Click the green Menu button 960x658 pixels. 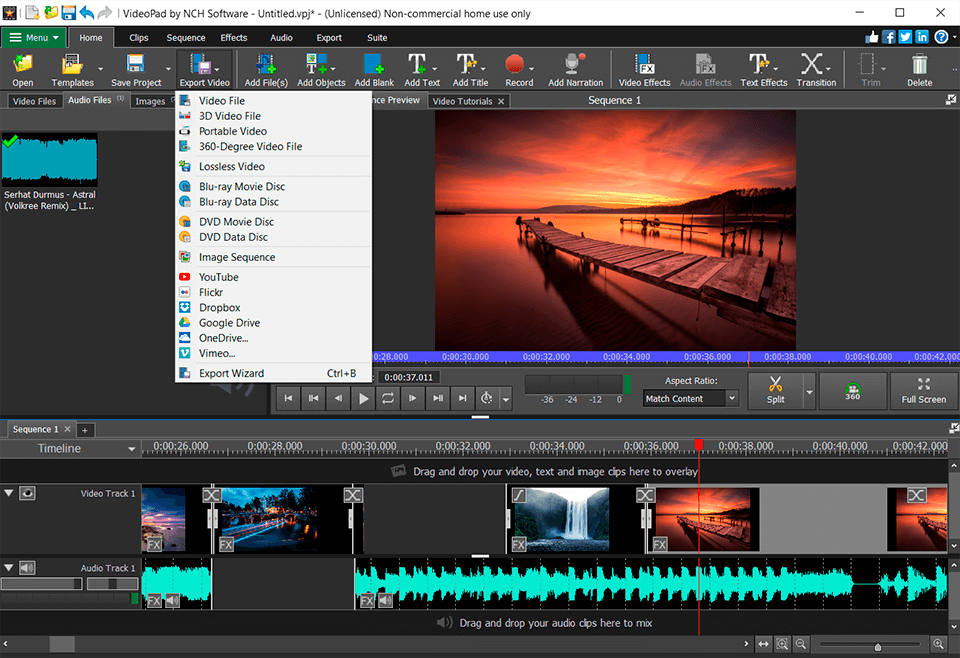pyautogui.click(x=33, y=38)
